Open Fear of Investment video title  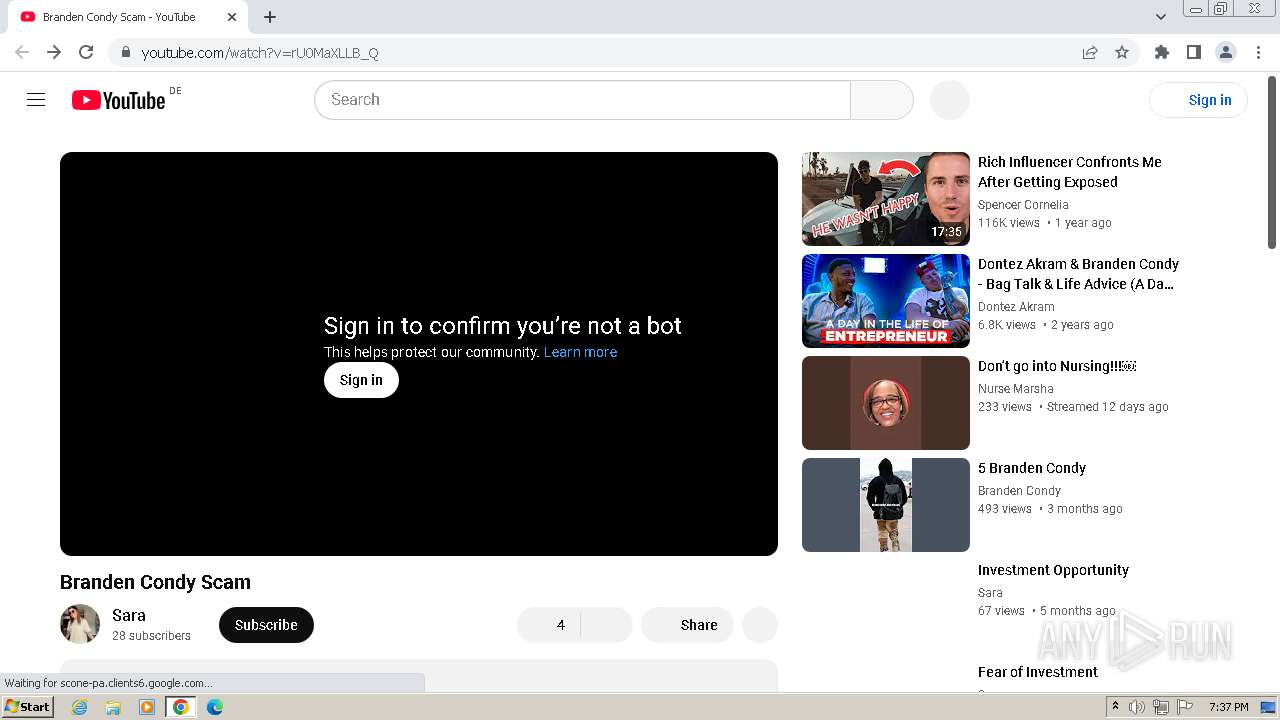pyautogui.click(x=1038, y=672)
